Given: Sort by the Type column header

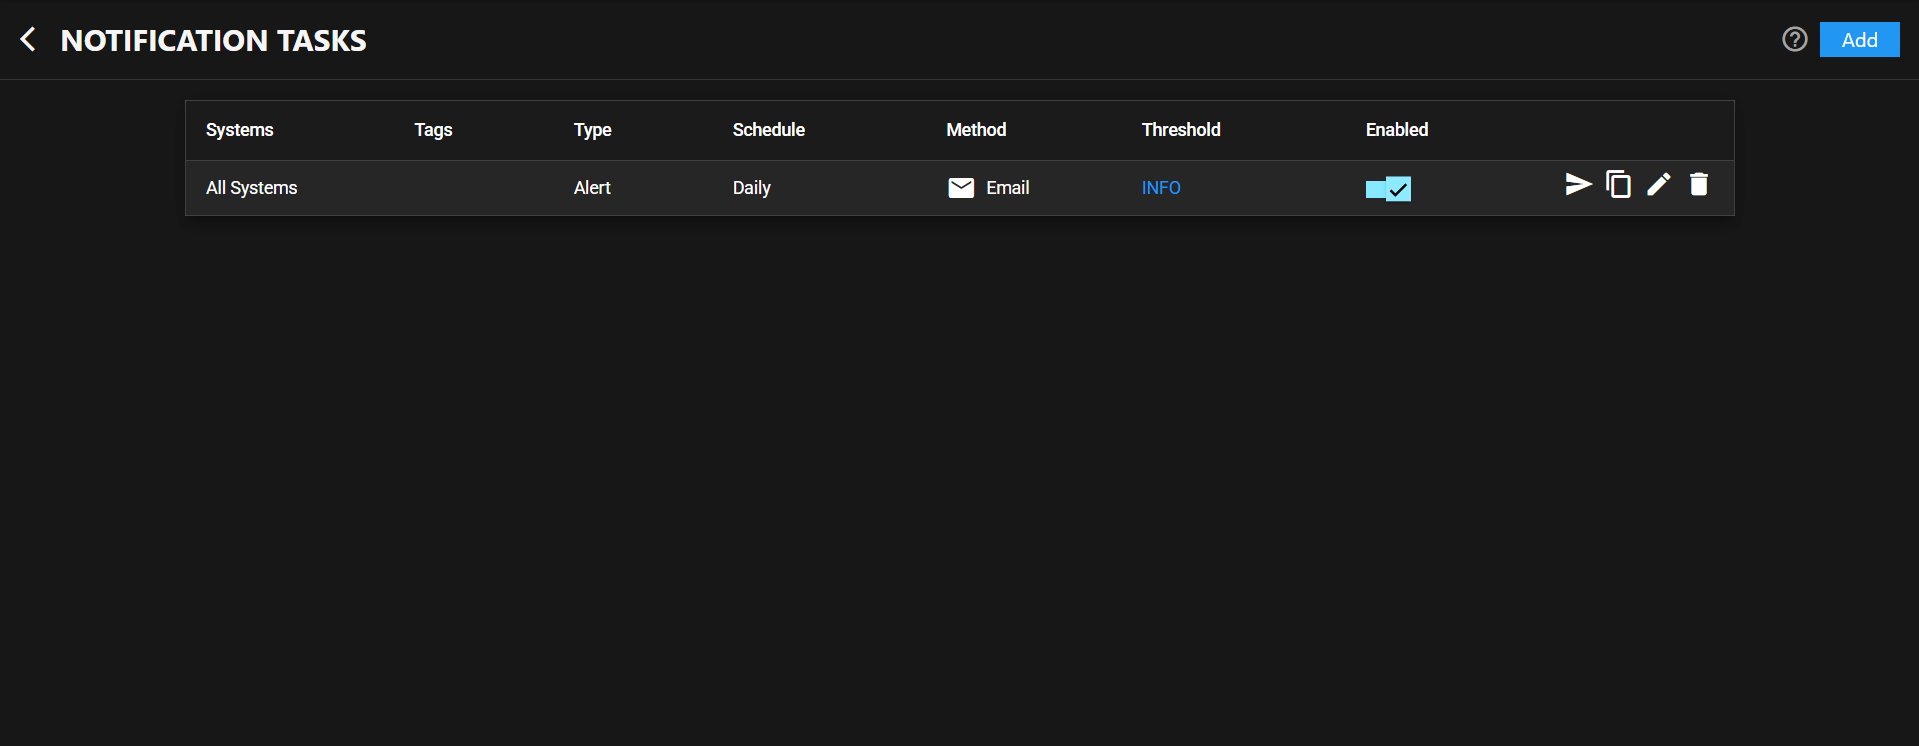Looking at the screenshot, I should 592,130.
